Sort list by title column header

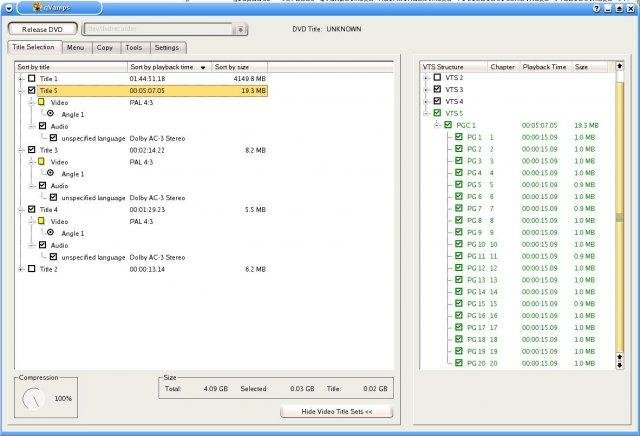click(71, 67)
